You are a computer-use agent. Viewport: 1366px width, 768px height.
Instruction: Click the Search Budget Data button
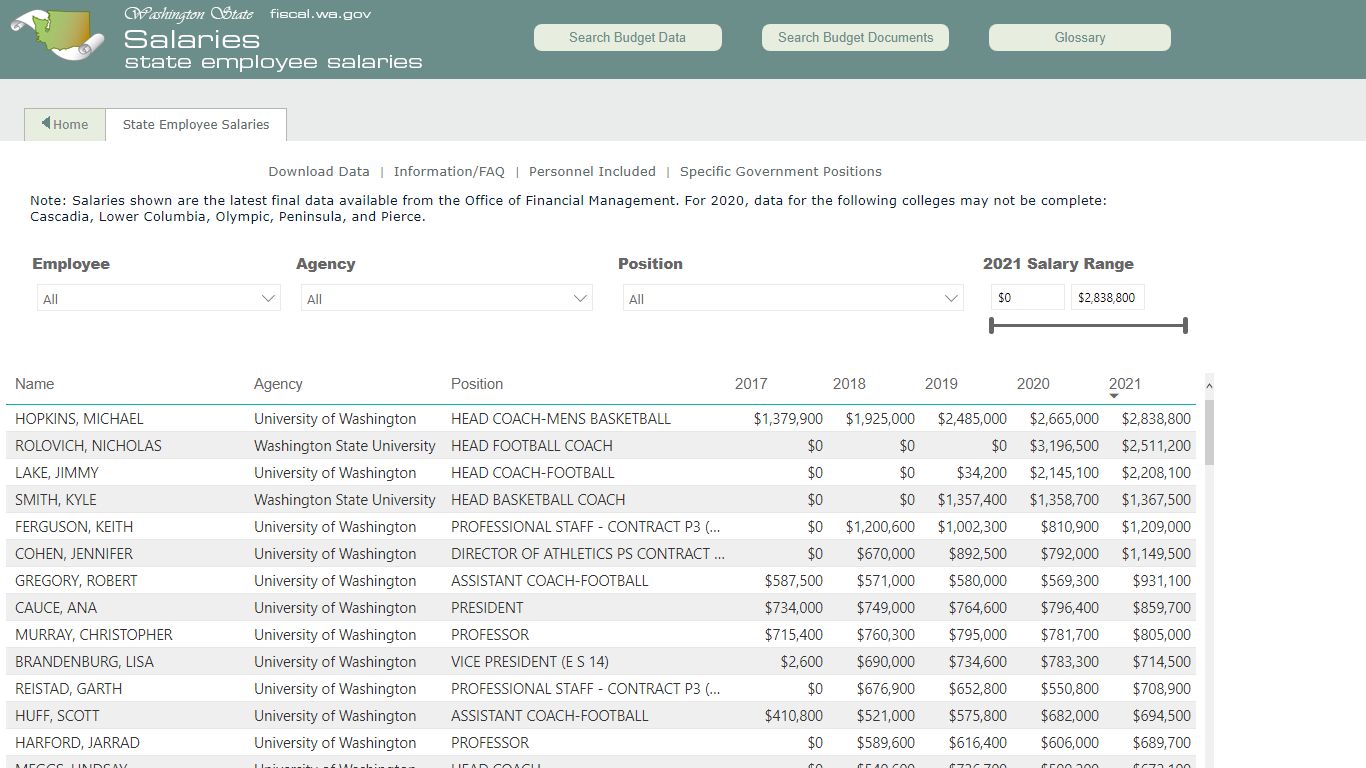[x=628, y=38]
